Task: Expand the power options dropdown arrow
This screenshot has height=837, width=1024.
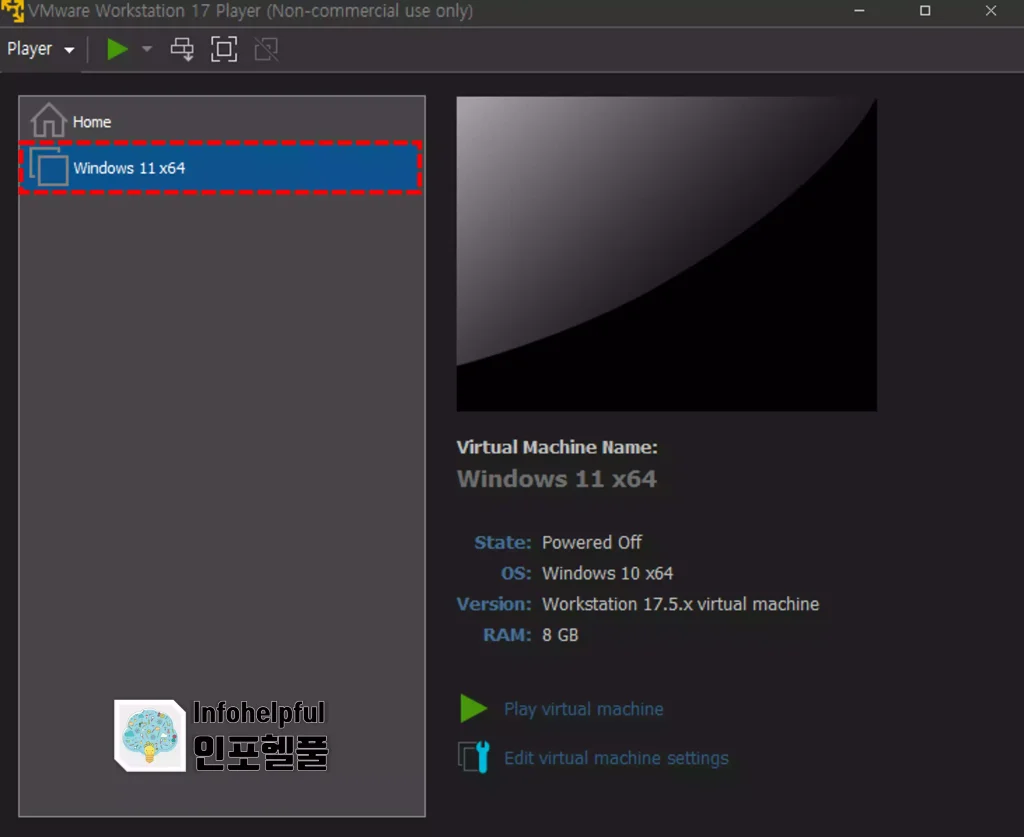Action: coord(147,49)
